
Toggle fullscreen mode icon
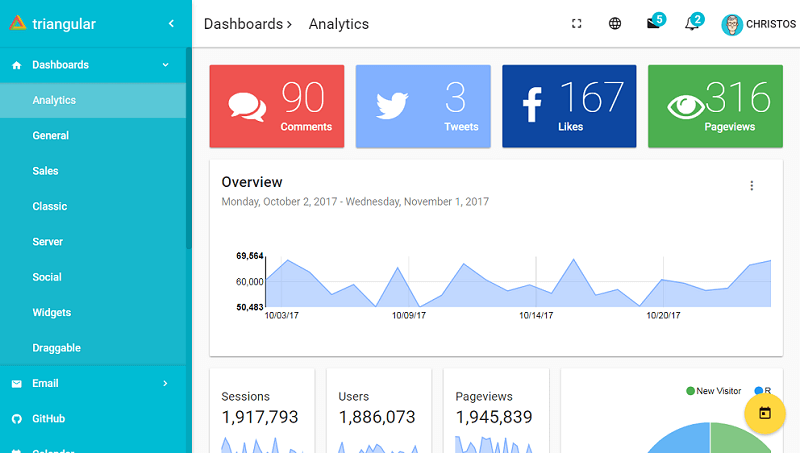pyautogui.click(x=577, y=23)
